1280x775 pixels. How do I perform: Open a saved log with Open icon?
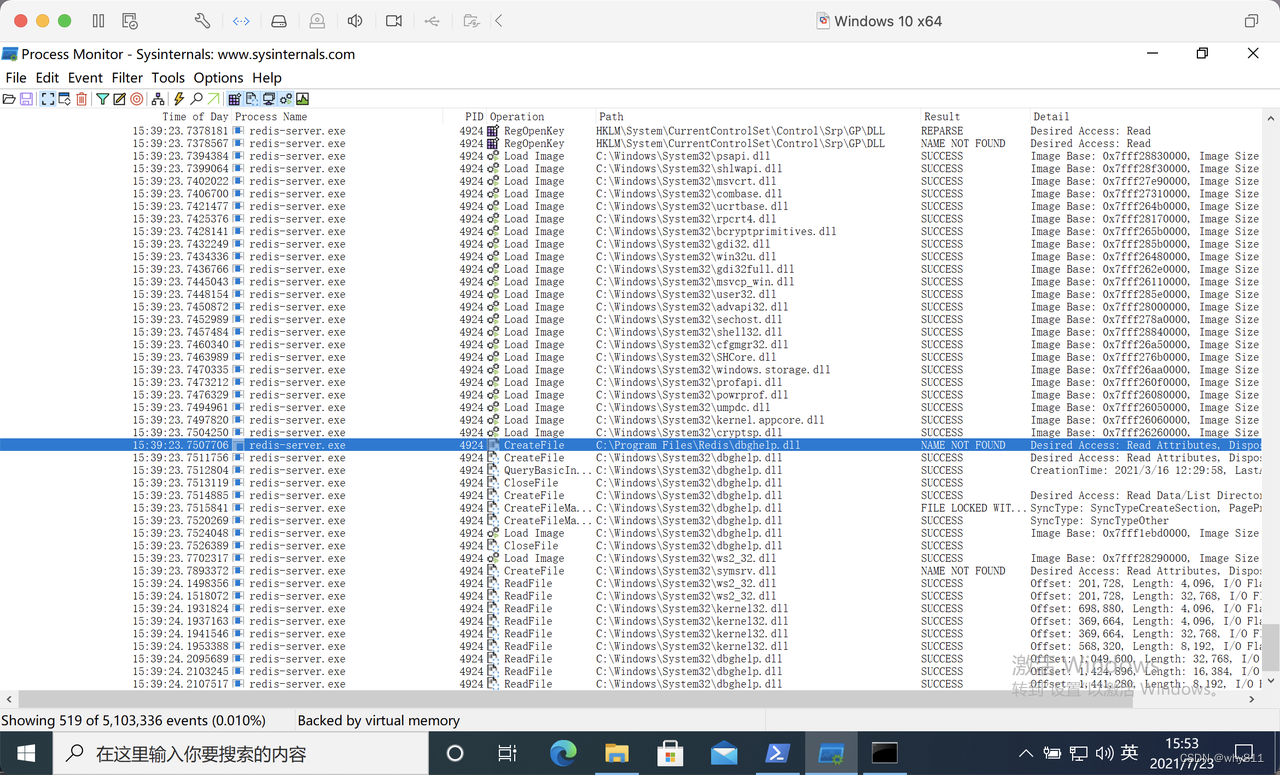(9, 99)
